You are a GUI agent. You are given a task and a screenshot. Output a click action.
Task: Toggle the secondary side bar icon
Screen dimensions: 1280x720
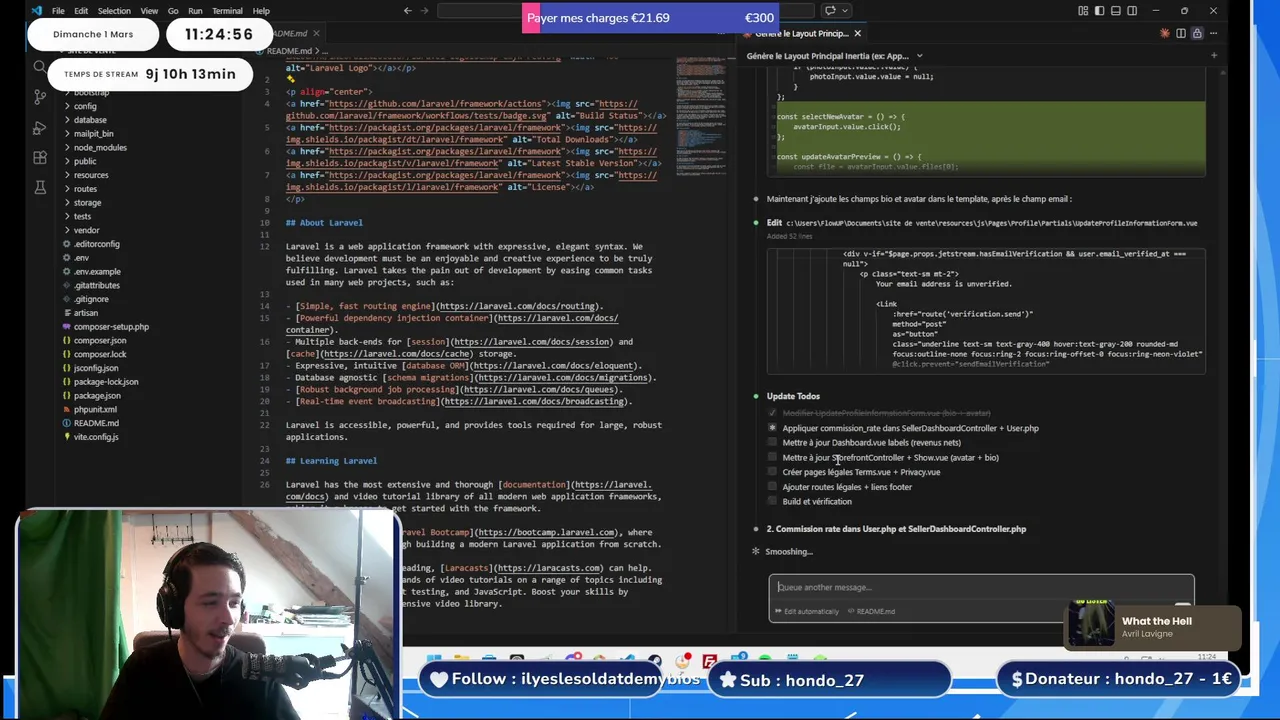[x=1132, y=11]
